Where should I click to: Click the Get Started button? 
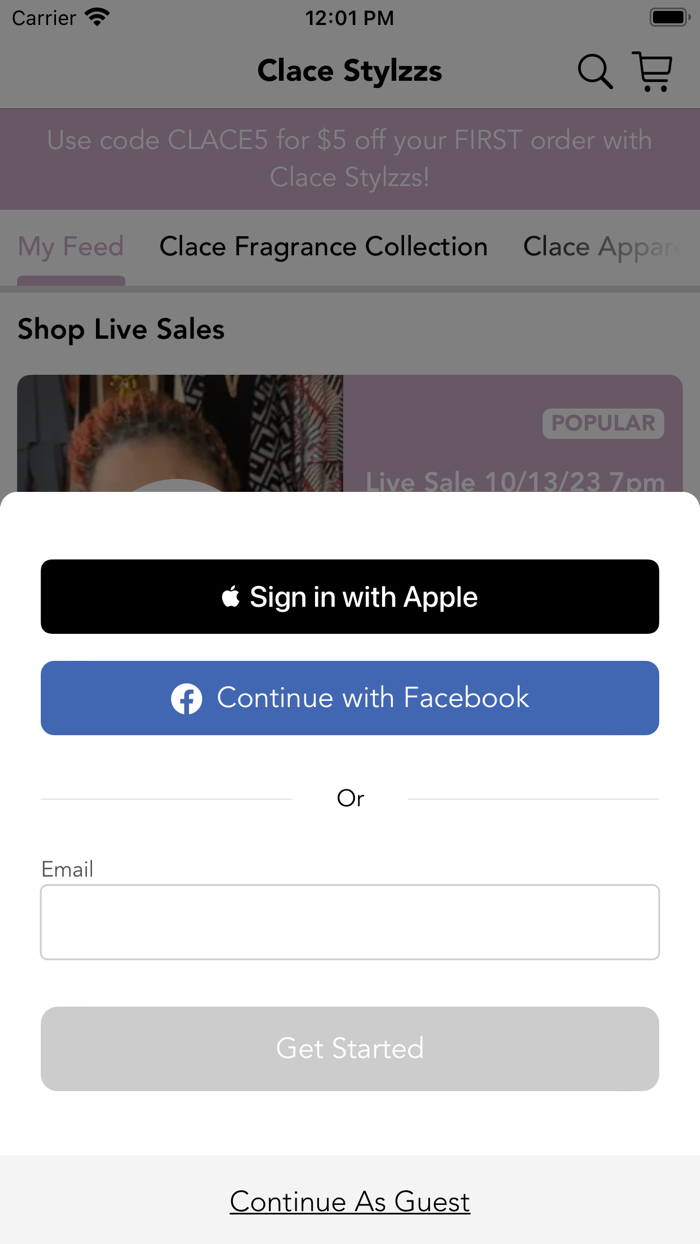pos(350,1048)
